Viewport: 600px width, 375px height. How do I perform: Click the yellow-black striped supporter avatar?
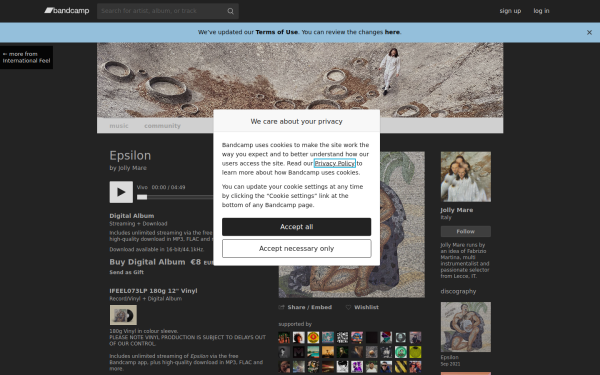[x=400, y=367]
